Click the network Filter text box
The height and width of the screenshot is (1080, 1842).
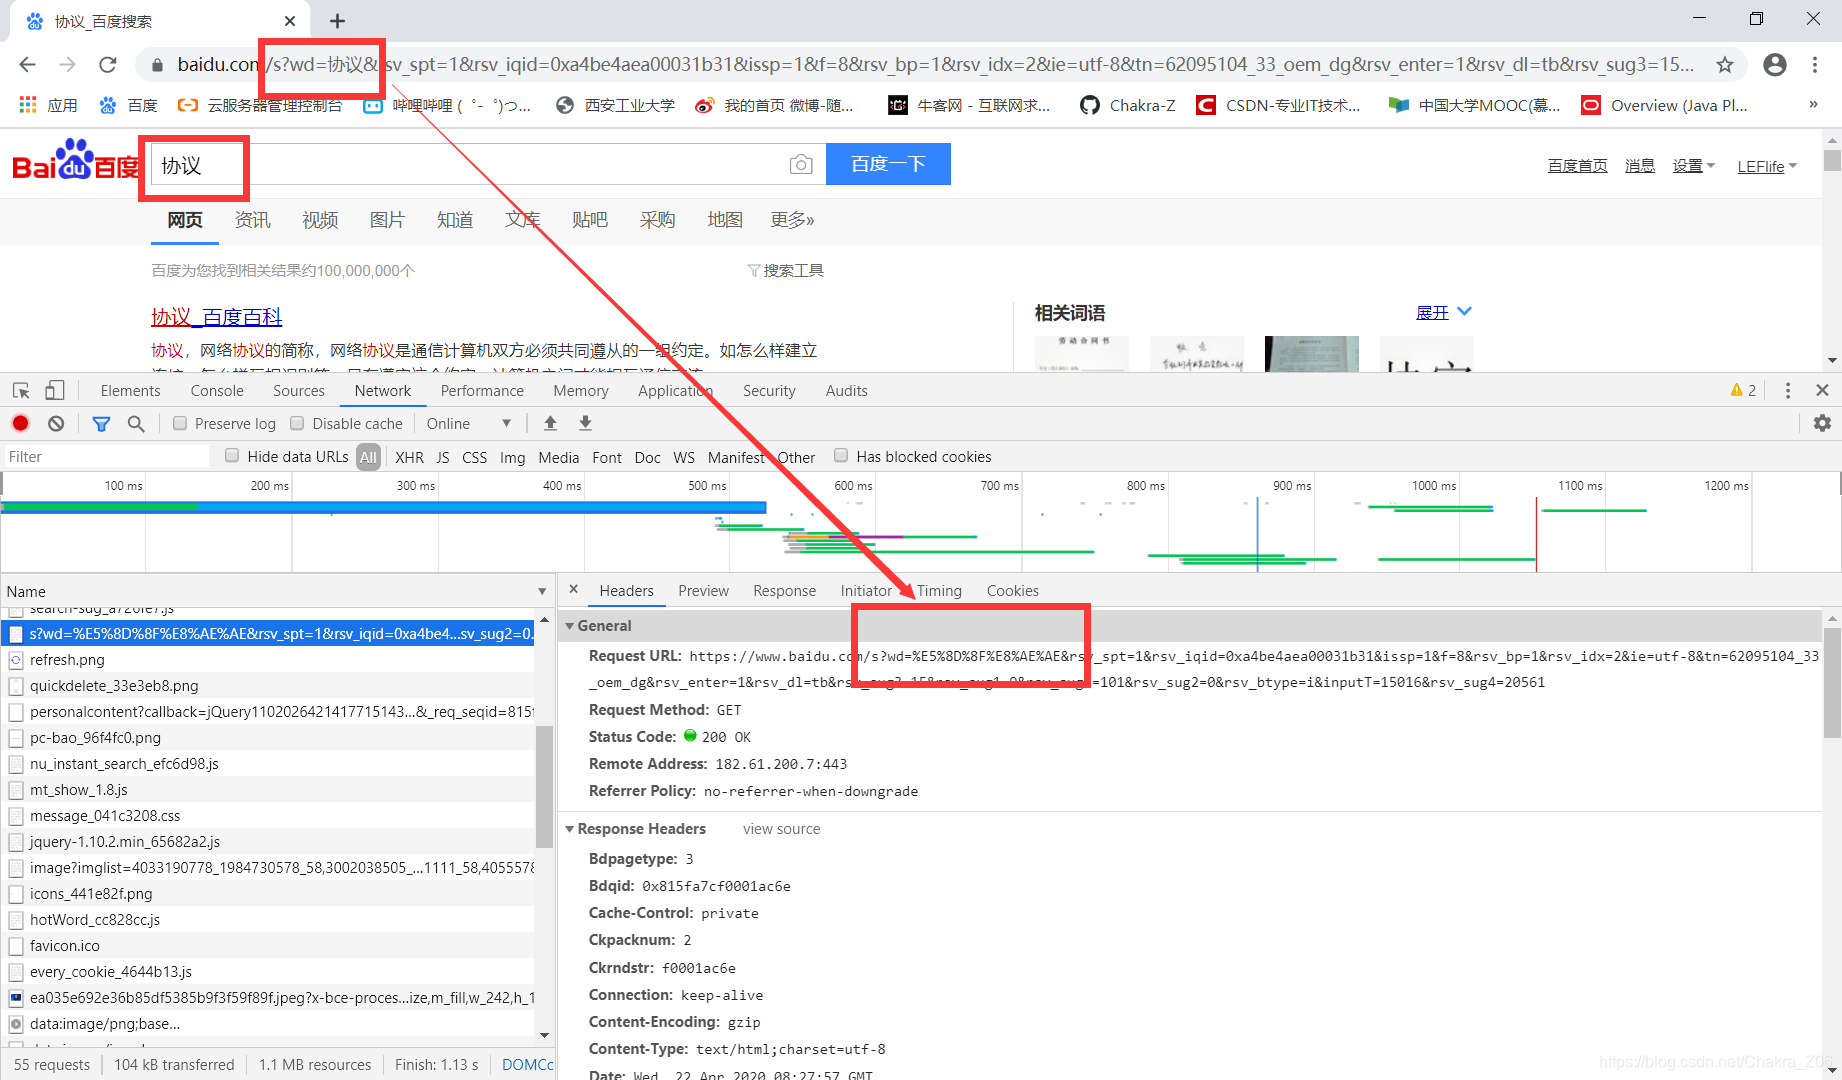coord(106,457)
